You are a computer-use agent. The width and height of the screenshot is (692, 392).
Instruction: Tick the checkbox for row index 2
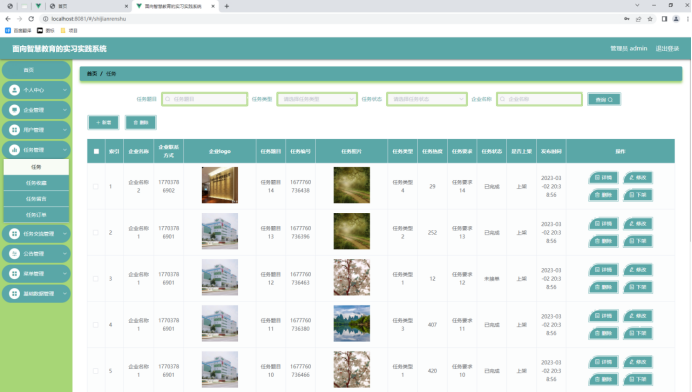pos(96,233)
